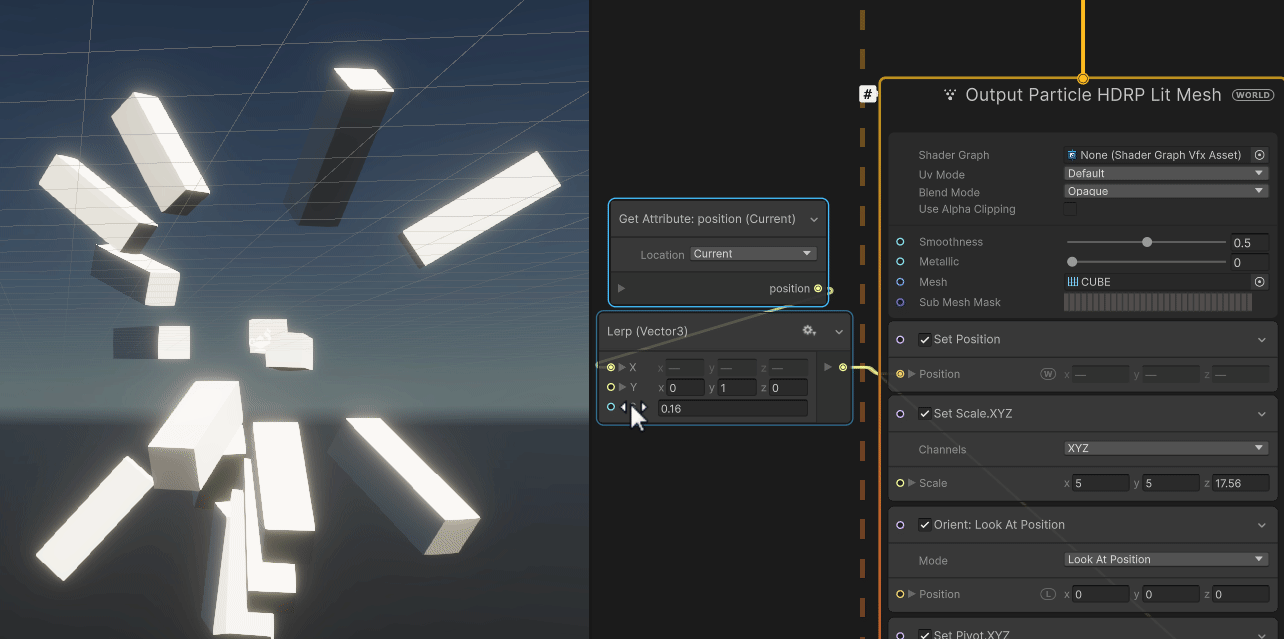Click the particle icon in the output header

[x=948, y=94]
